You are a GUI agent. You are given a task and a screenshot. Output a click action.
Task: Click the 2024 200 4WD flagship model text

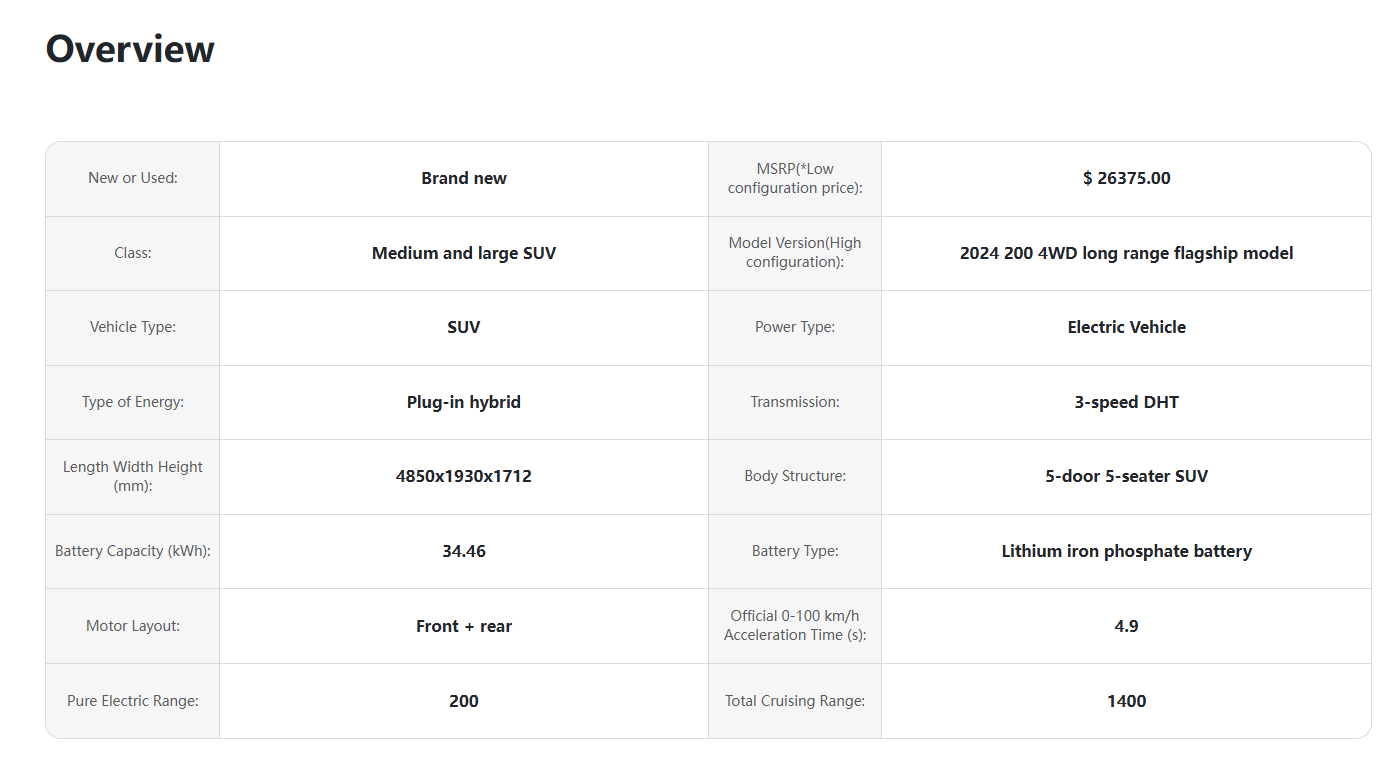coord(1126,253)
